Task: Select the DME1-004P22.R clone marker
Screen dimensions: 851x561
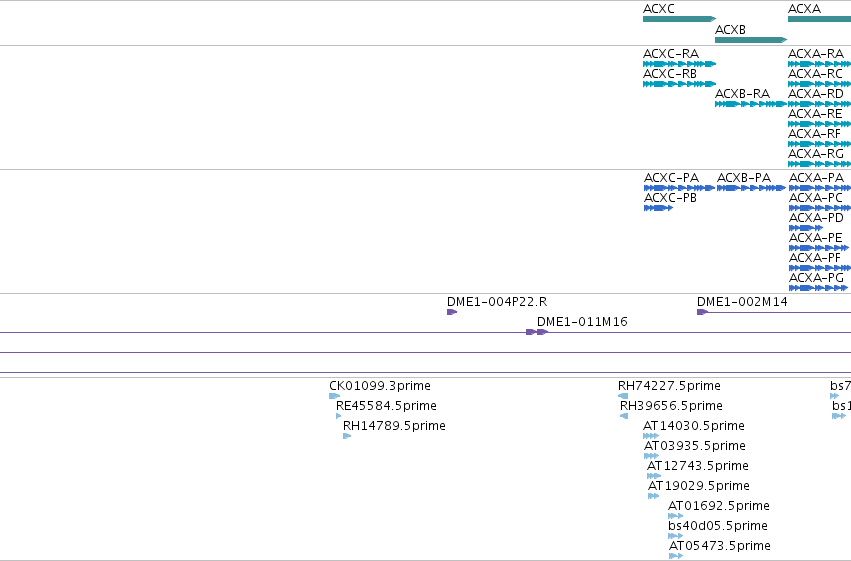Action: tap(452, 312)
